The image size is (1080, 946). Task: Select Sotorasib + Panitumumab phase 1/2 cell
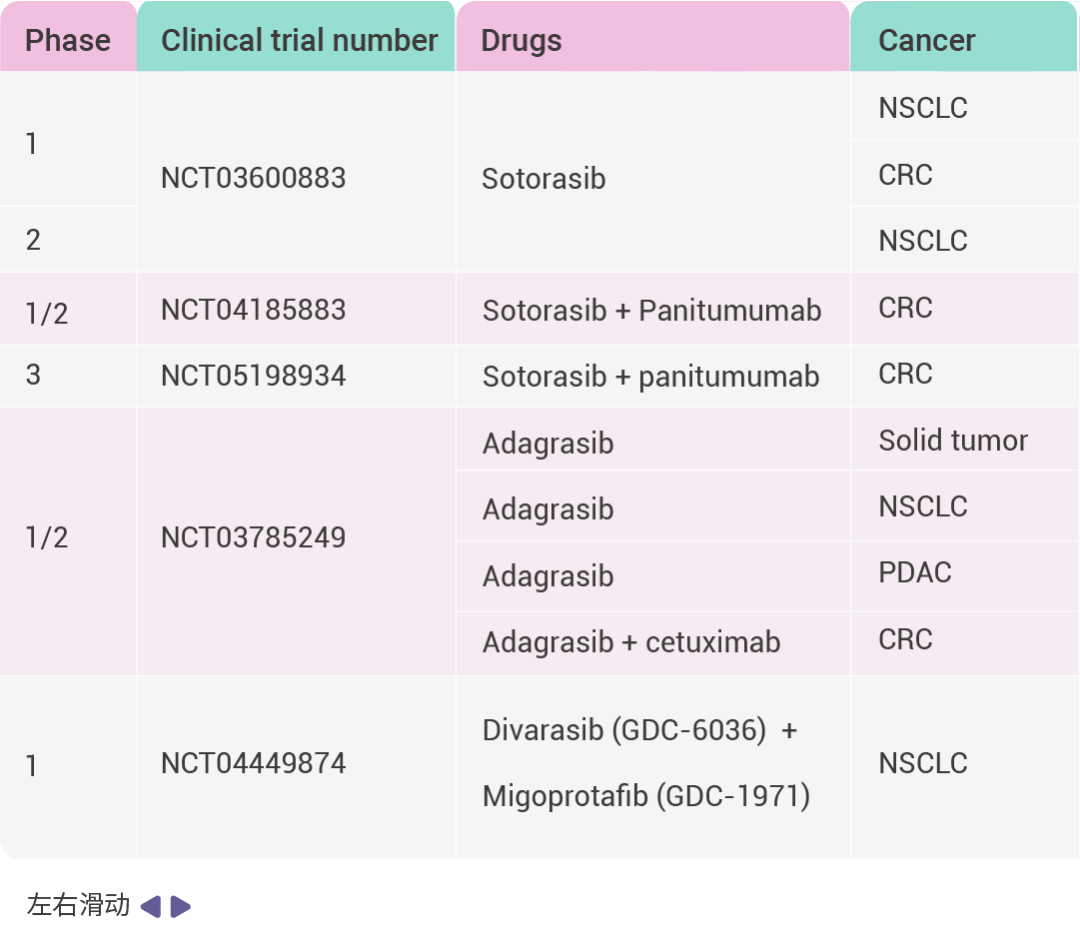tap(651, 310)
